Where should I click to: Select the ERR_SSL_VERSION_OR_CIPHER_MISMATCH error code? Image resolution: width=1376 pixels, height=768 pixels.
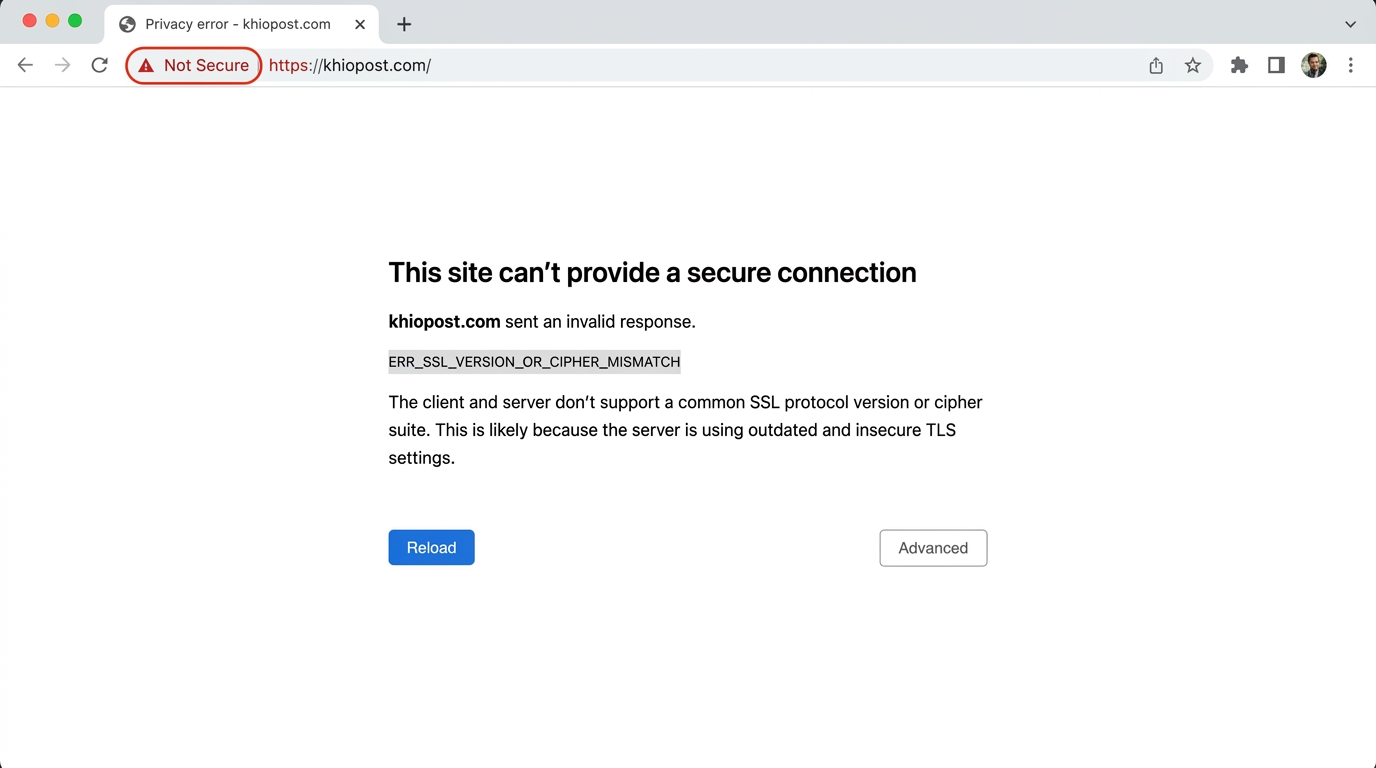(x=534, y=362)
